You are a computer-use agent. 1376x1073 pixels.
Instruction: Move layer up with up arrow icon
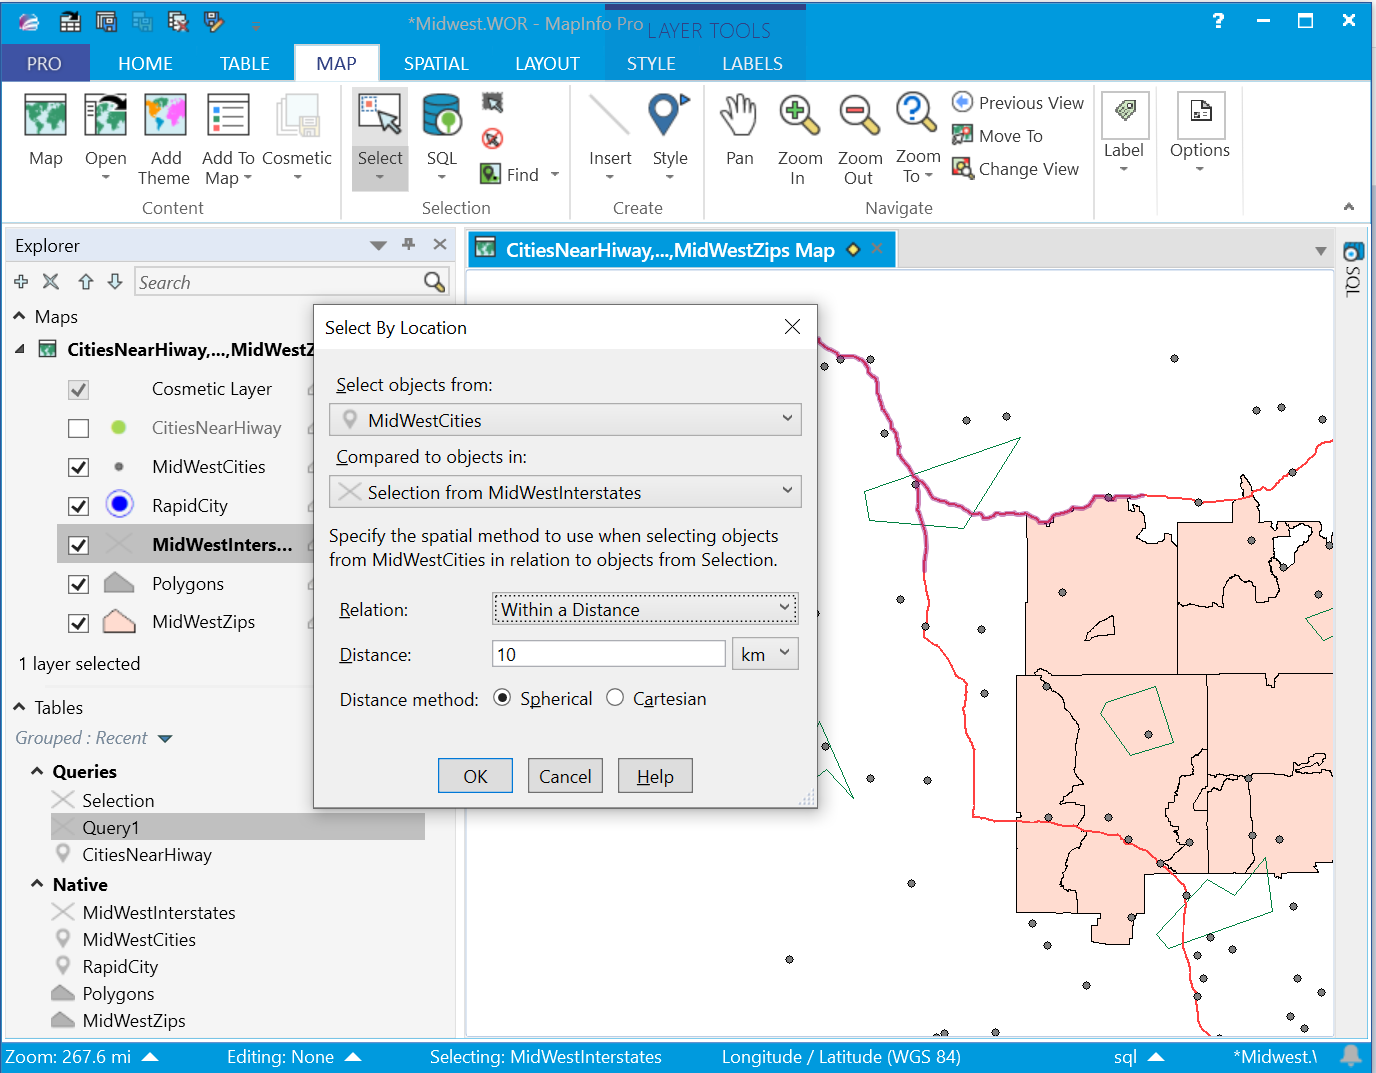coord(86,282)
